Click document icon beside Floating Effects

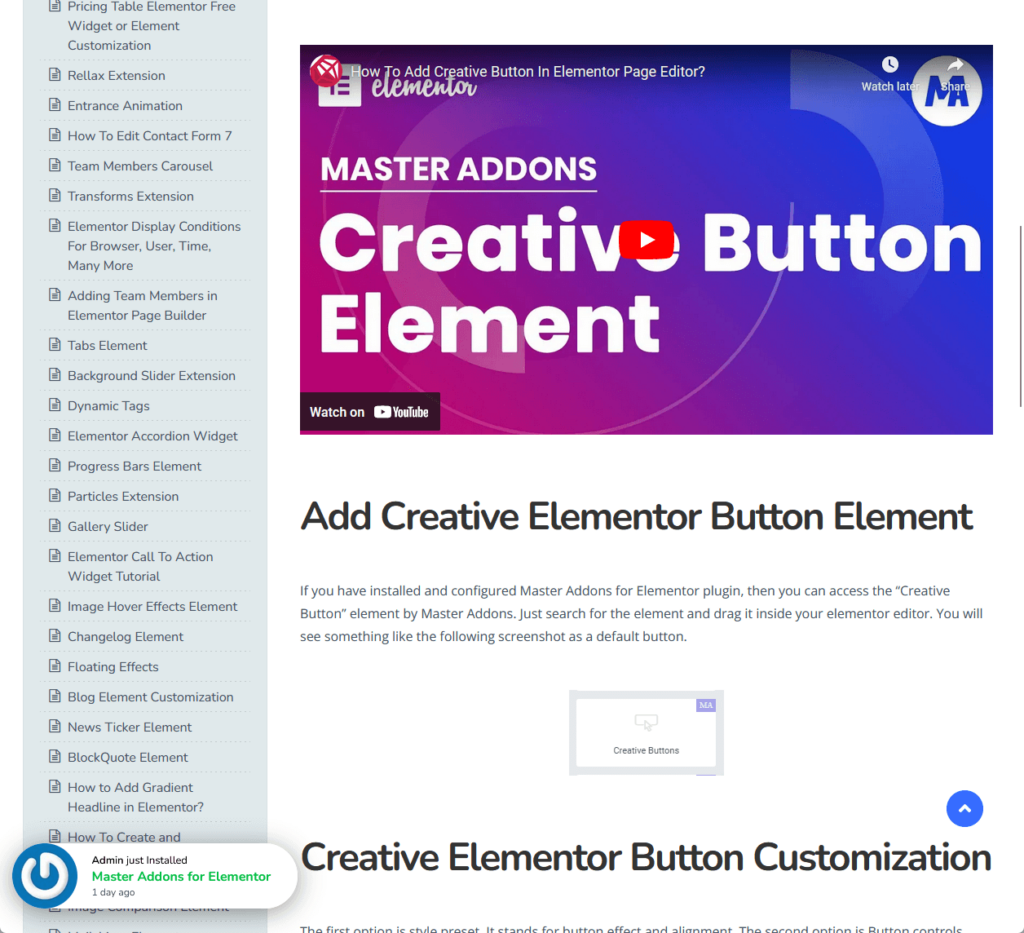point(55,665)
